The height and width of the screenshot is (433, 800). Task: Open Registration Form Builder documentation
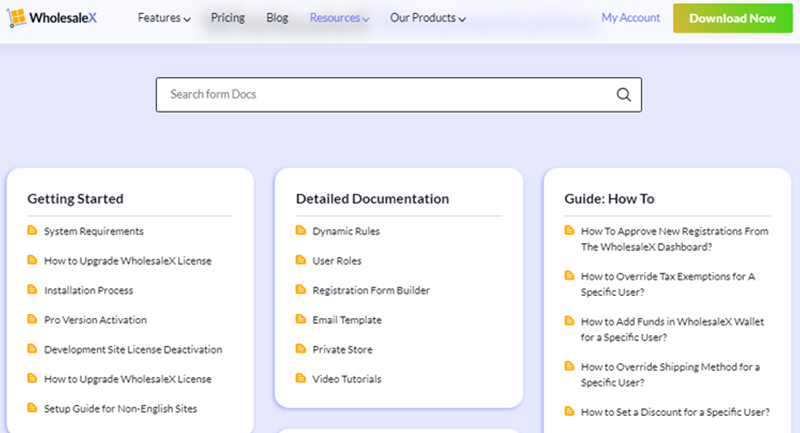click(x=371, y=290)
